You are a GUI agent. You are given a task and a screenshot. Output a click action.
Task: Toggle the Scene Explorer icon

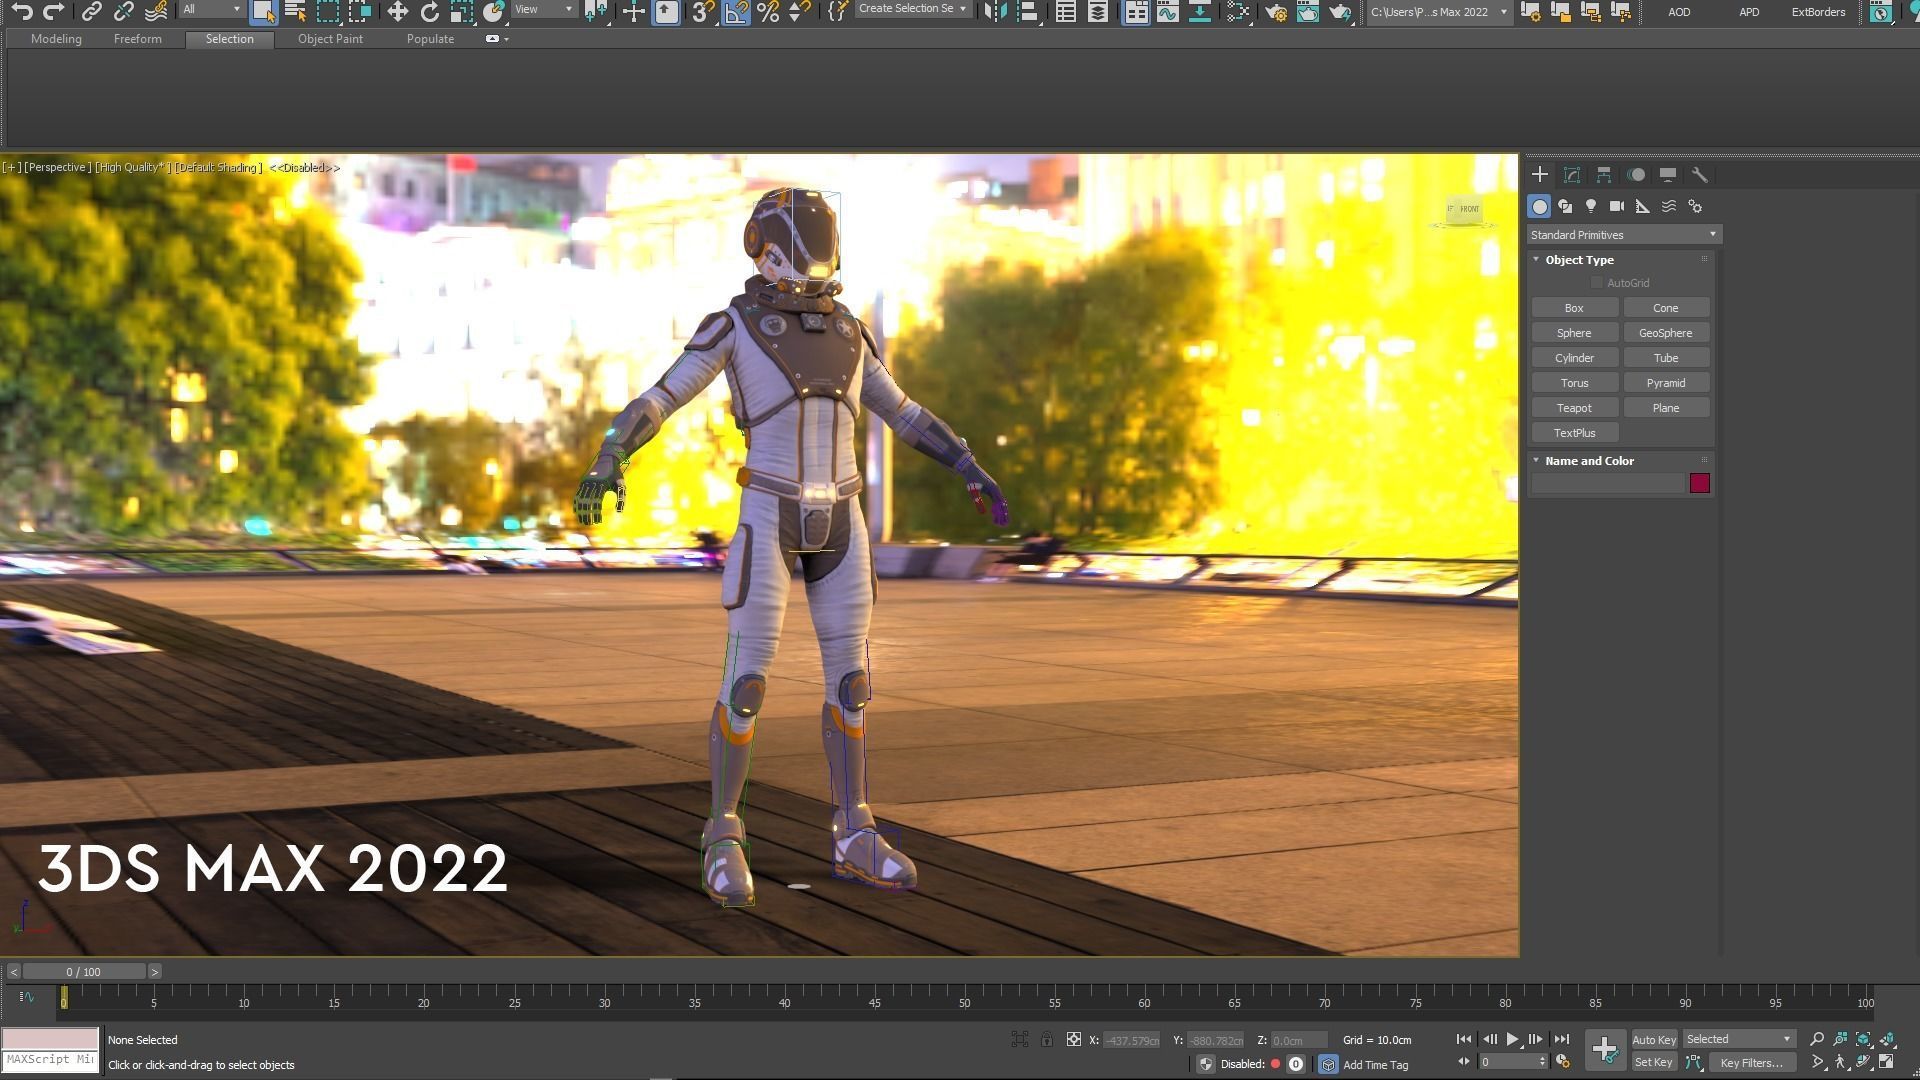point(1066,11)
